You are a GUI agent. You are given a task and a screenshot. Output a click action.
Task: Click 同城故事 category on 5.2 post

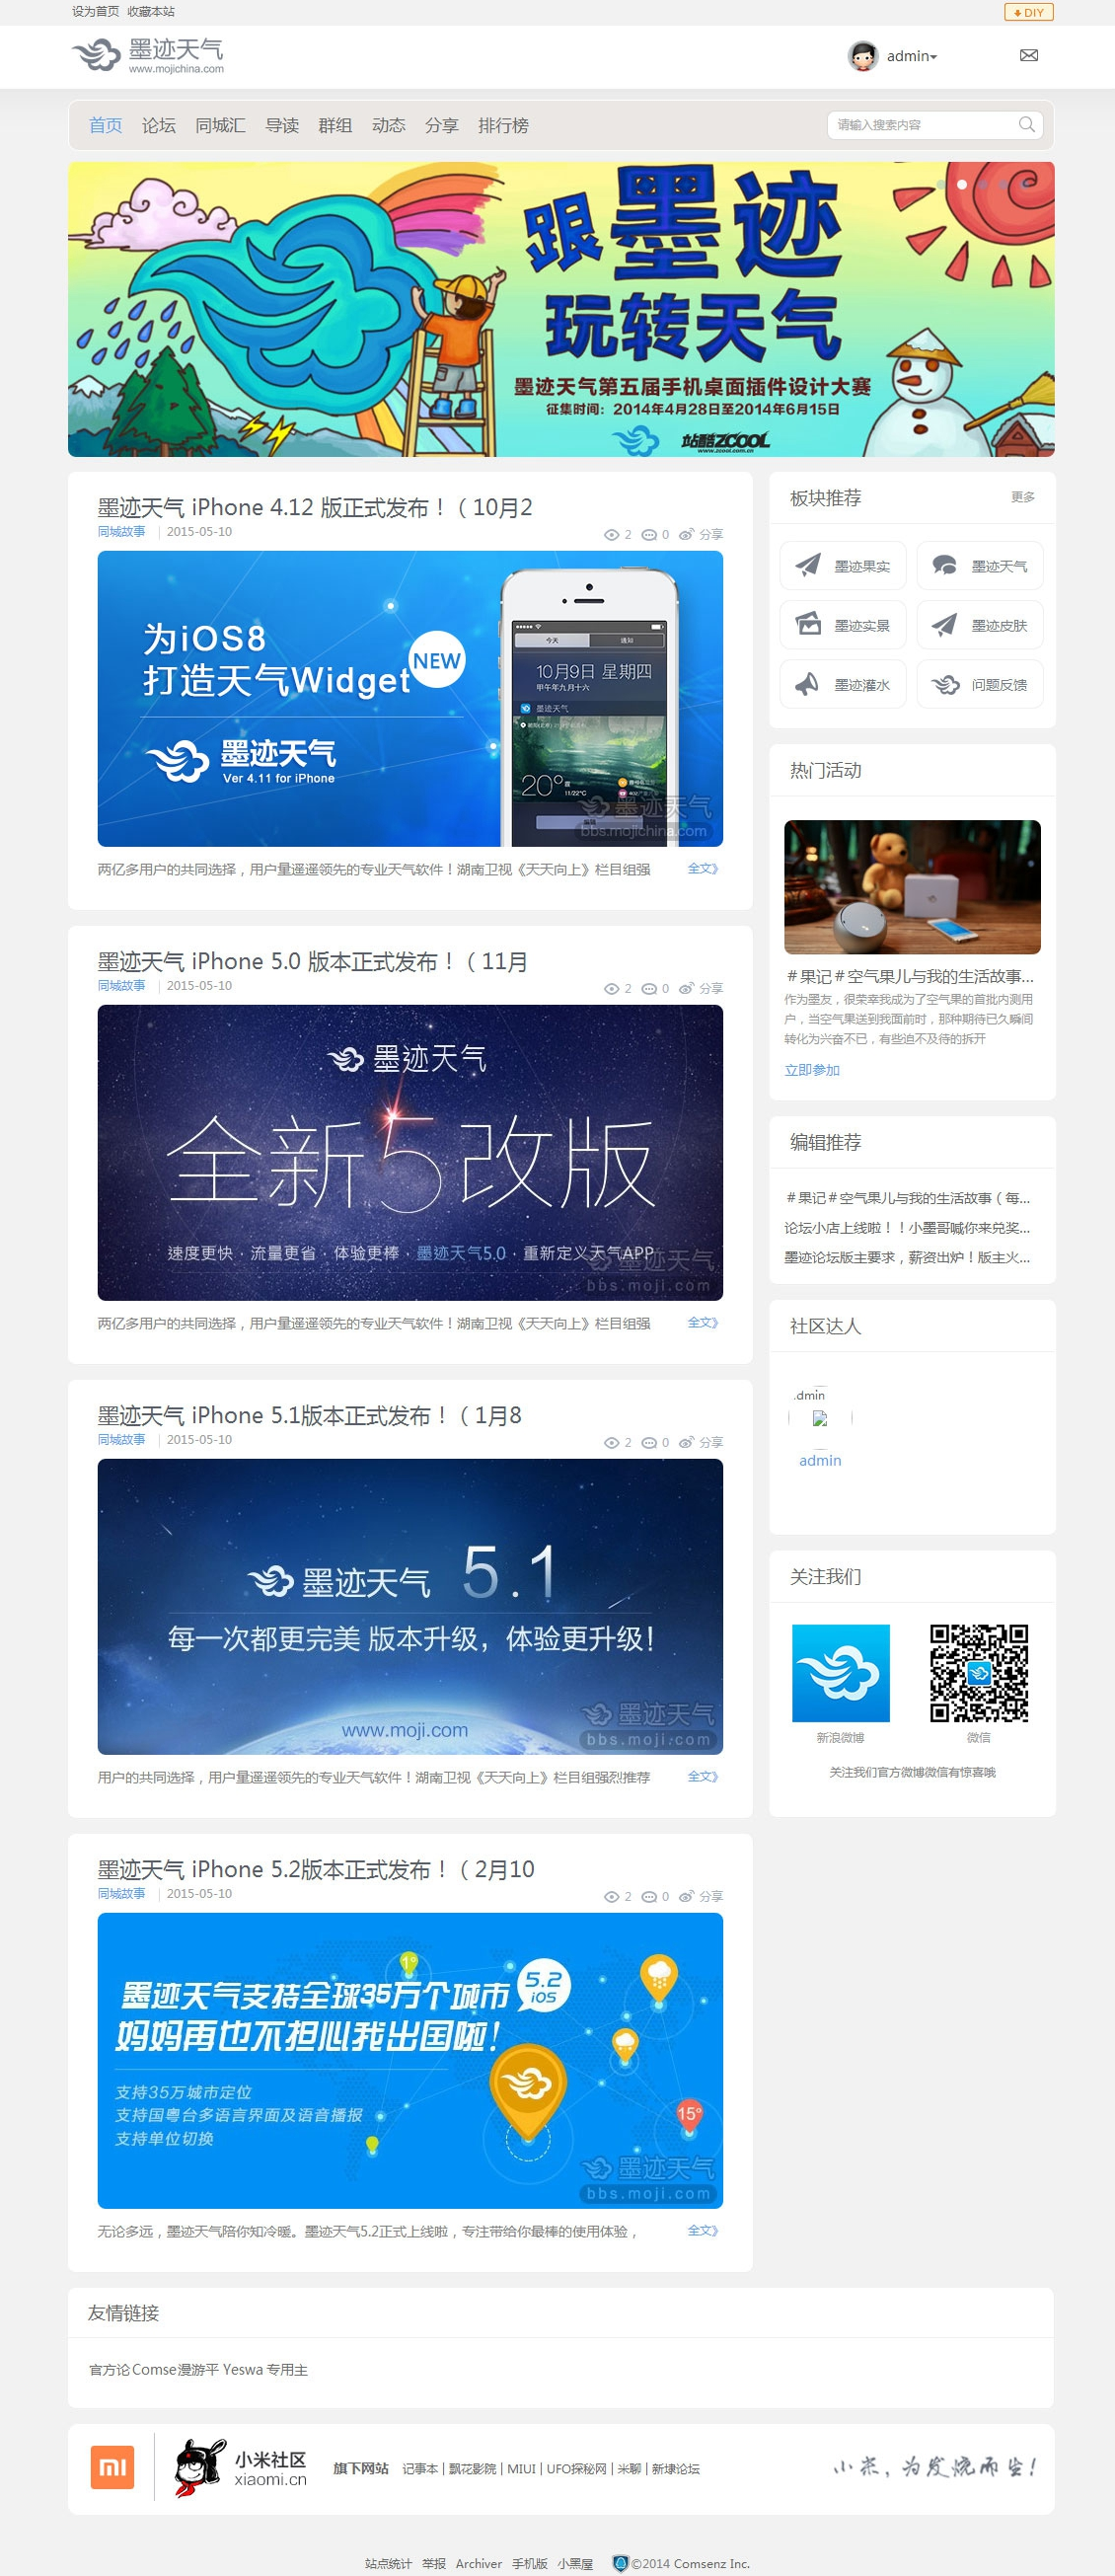point(121,1893)
